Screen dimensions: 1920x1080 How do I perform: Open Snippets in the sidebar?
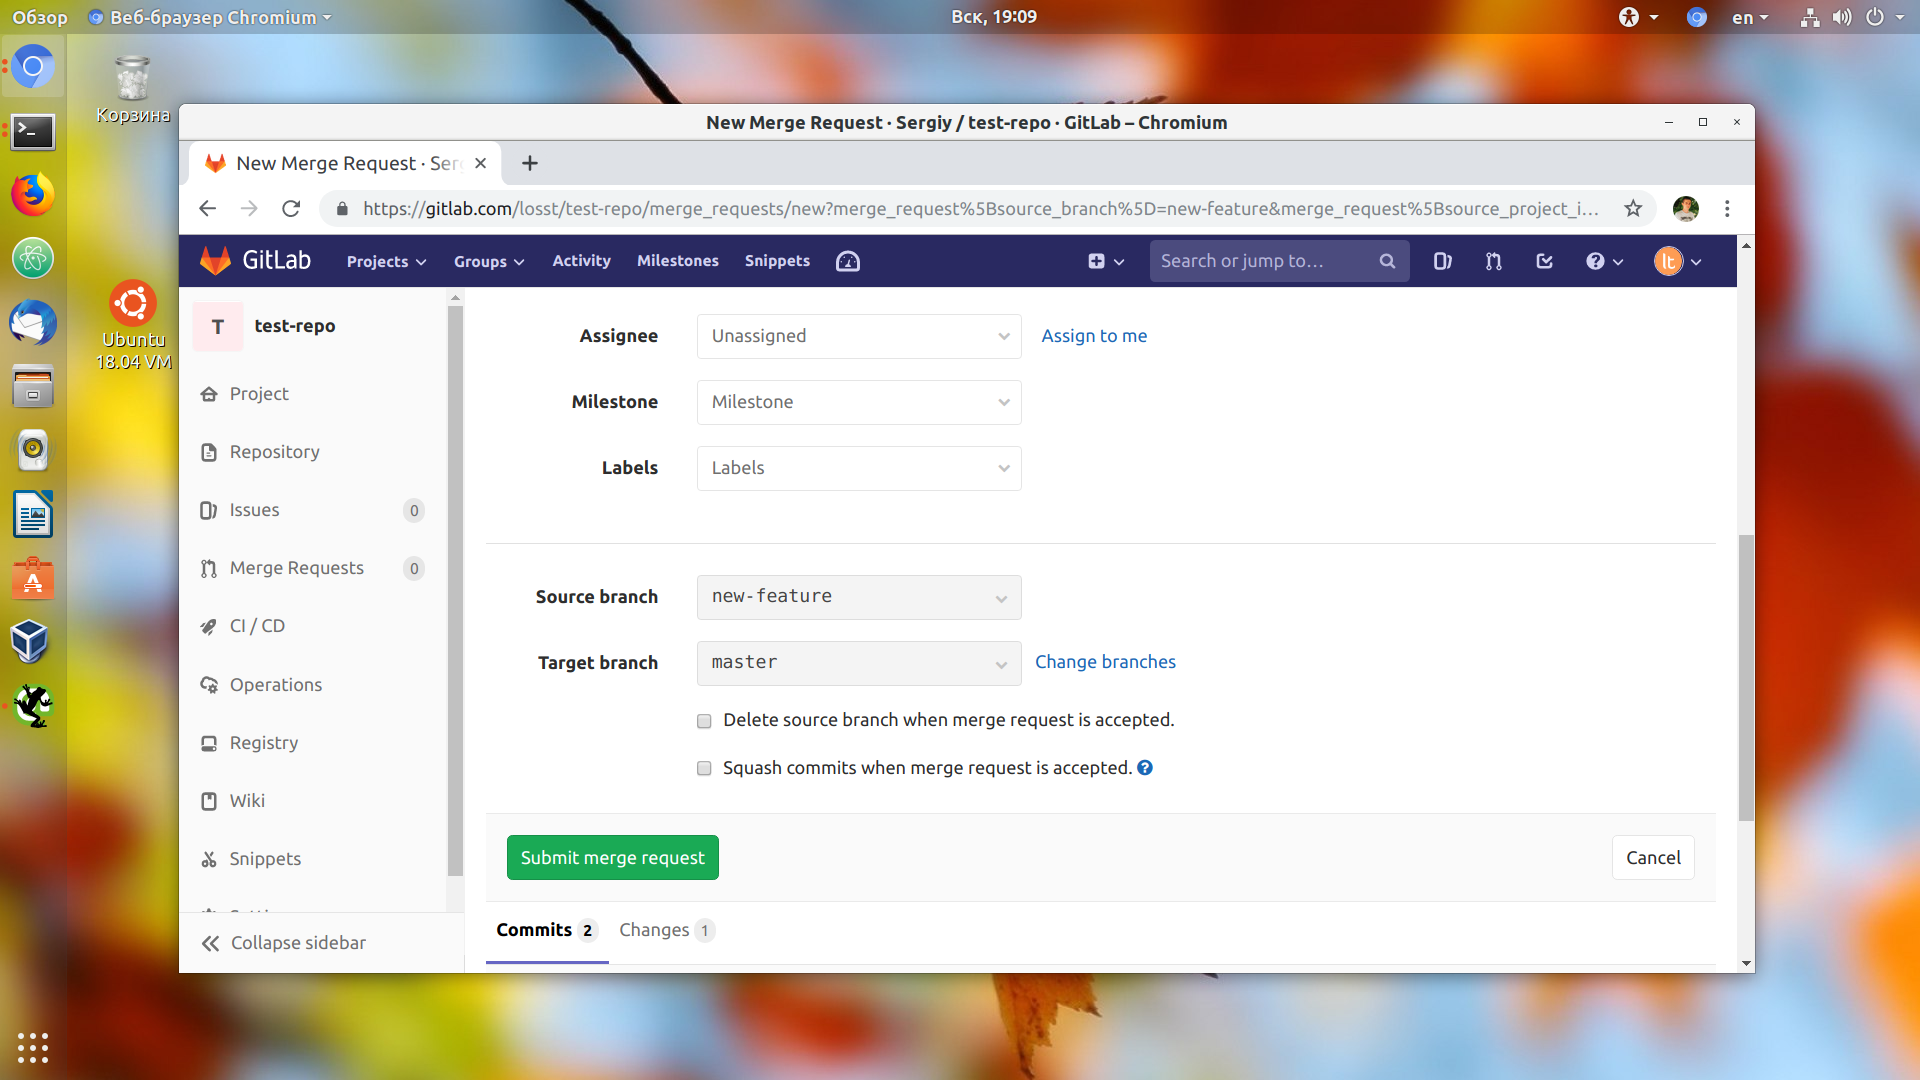coord(264,859)
